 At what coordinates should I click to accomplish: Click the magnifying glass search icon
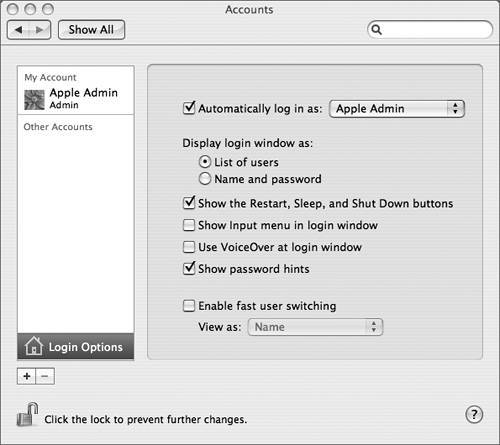[x=376, y=29]
